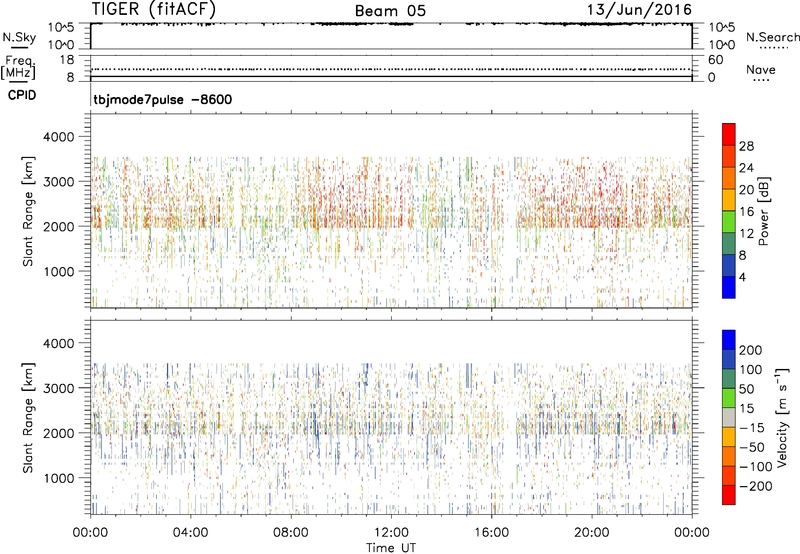Click the '1000' tick on velocity panel
Image resolution: width=800 pixels, height=554 pixels.
(x=59, y=478)
